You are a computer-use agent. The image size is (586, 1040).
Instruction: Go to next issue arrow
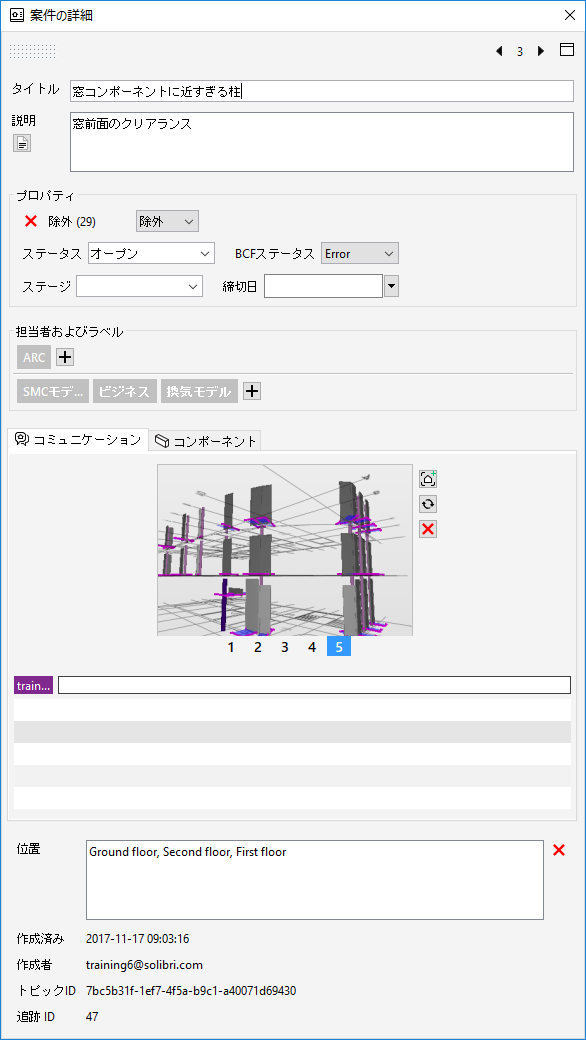(541, 51)
